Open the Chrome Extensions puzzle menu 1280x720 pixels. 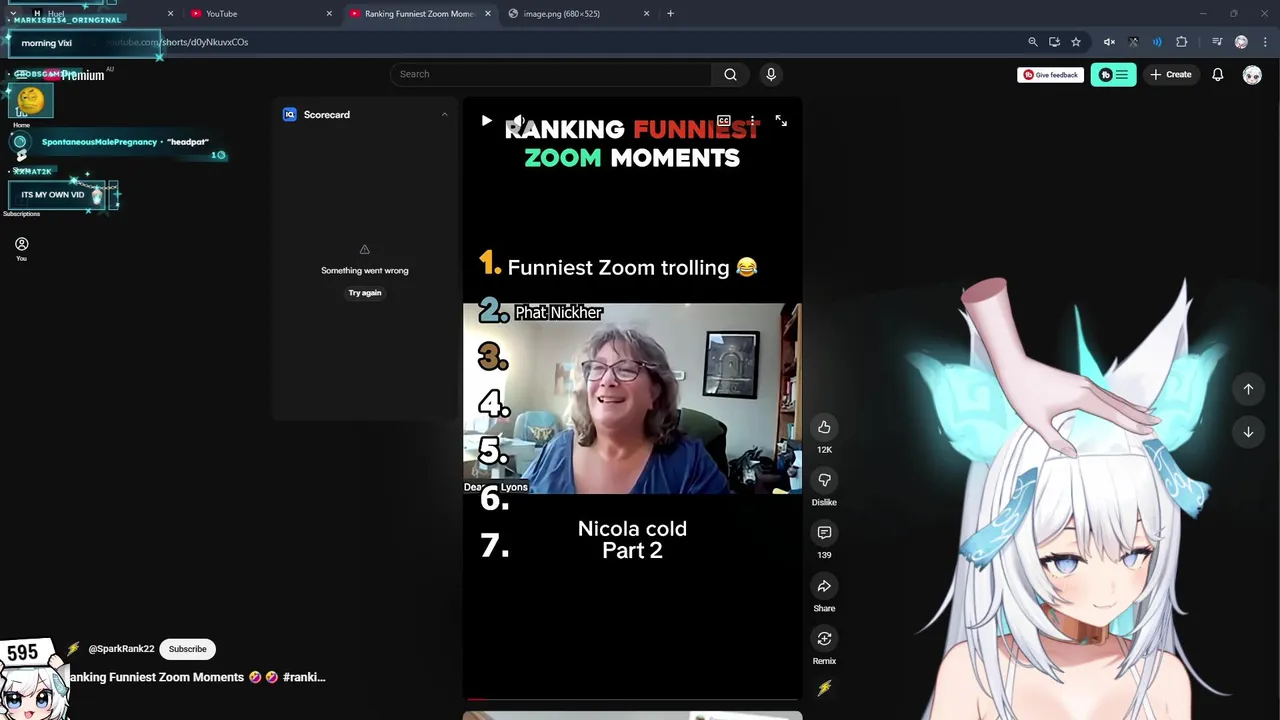(x=1182, y=42)
